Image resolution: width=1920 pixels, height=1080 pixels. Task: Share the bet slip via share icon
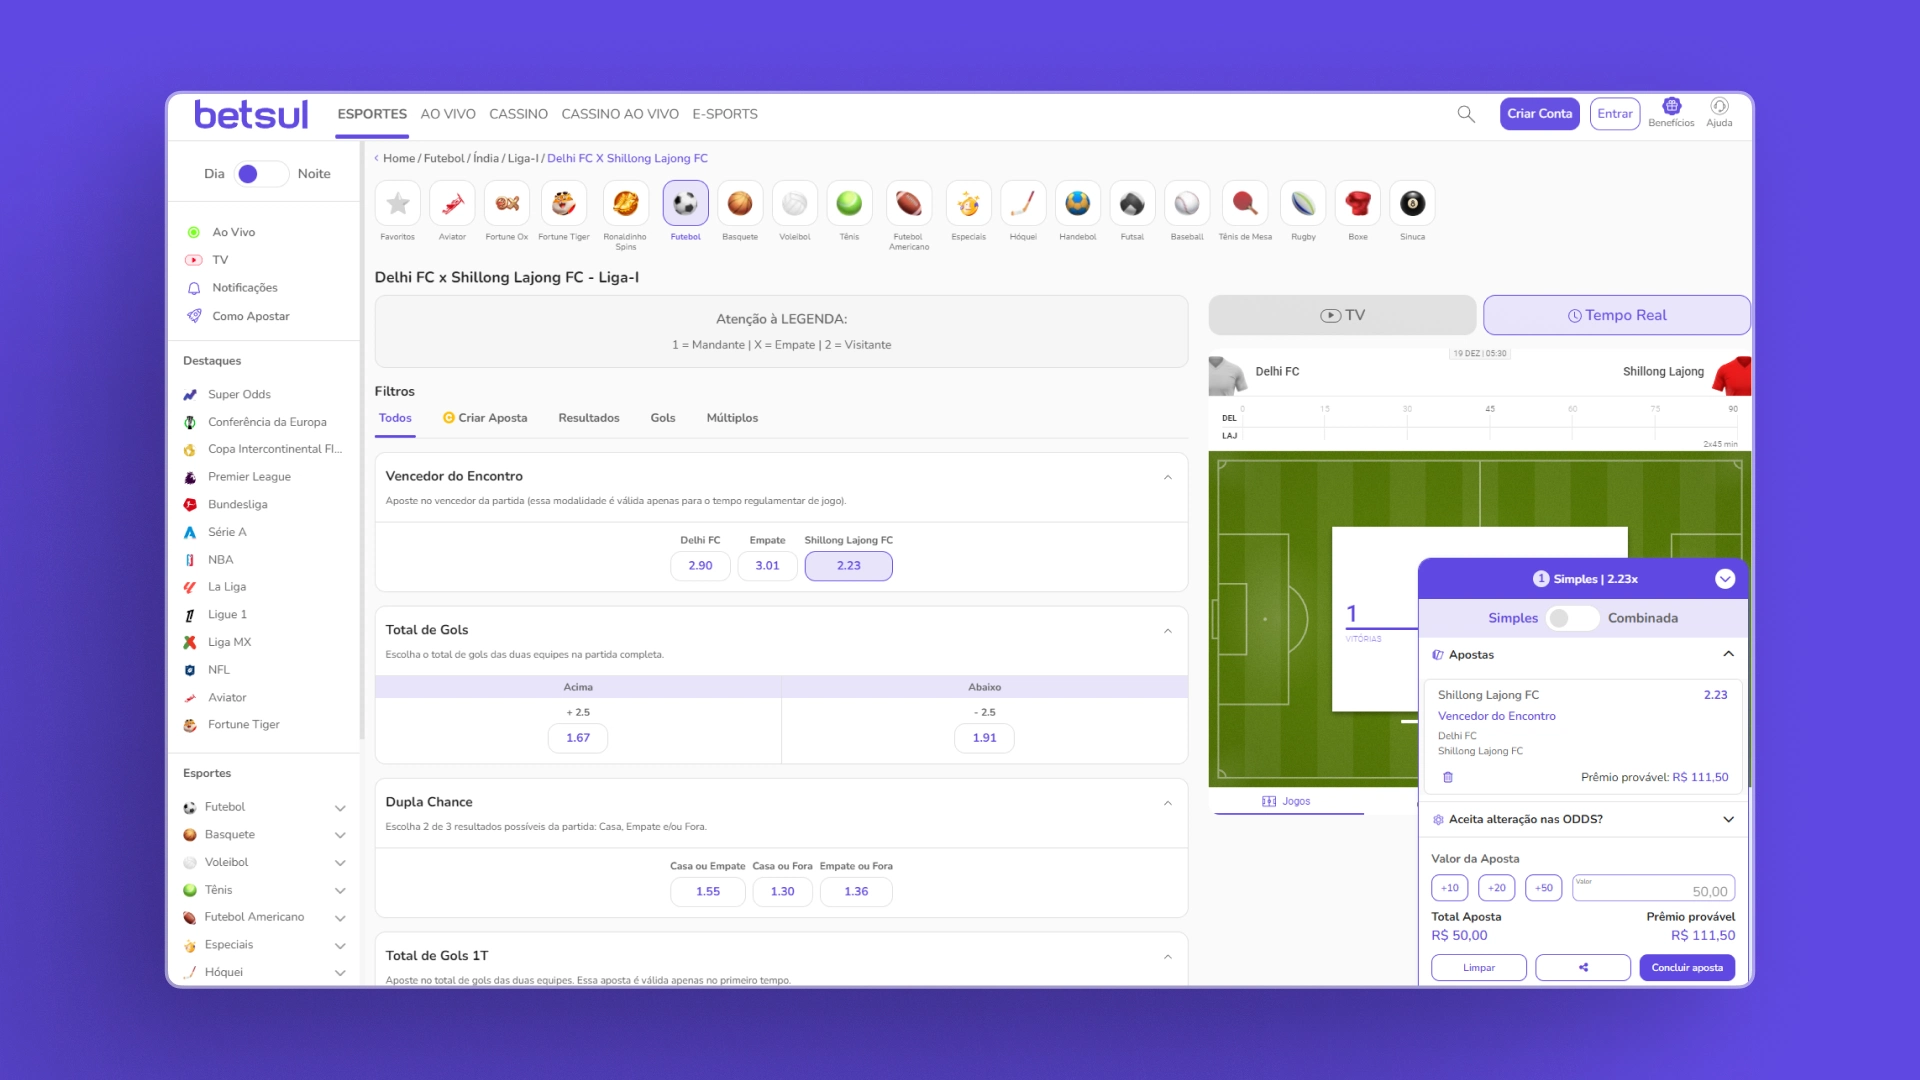(x=1583, y=967)
